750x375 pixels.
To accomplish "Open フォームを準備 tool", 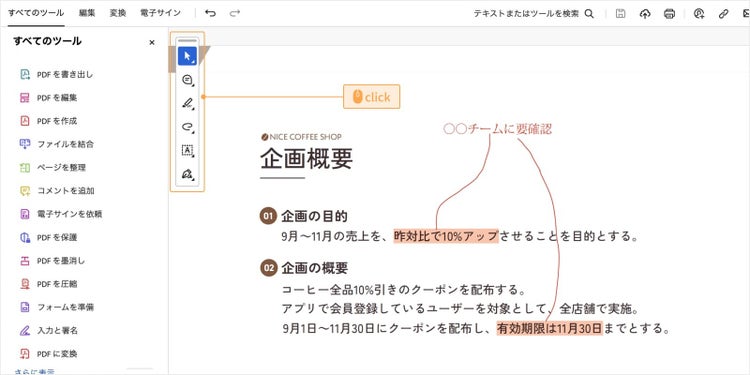I will tap(56, 308).
